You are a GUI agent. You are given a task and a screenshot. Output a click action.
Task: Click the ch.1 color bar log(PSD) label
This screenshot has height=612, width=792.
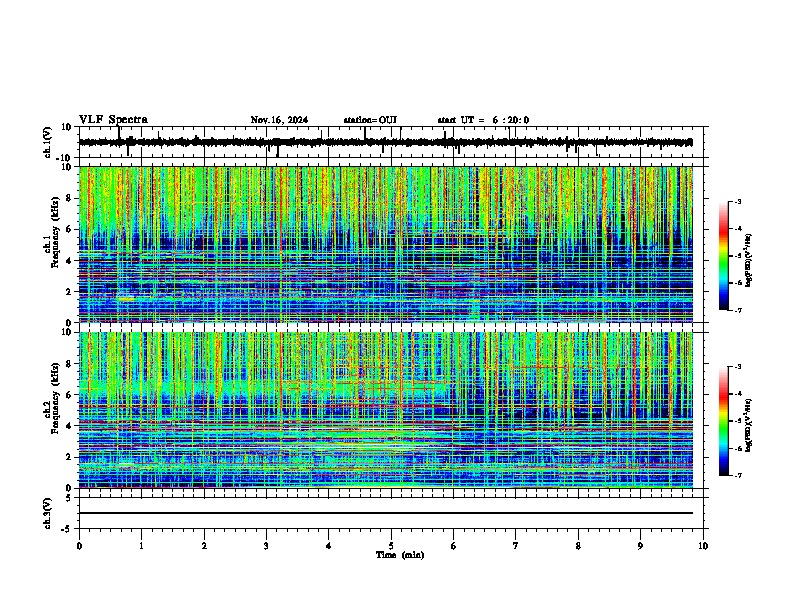click(749, 261)
